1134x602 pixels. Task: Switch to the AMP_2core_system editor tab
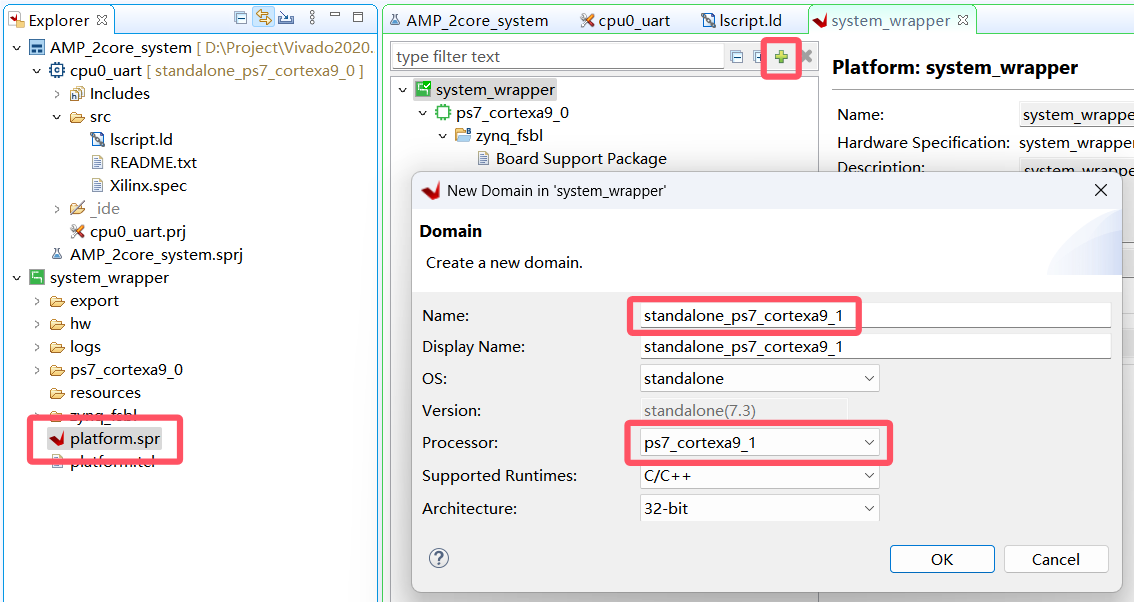point(469,20)
